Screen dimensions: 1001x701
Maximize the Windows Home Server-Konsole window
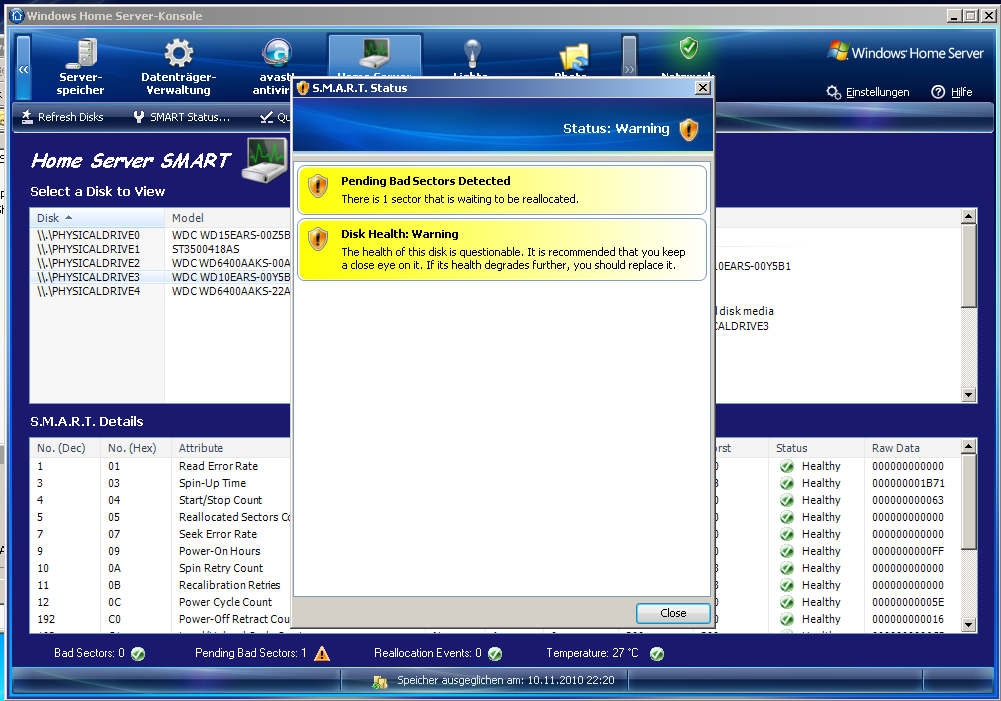click(970, 16)
